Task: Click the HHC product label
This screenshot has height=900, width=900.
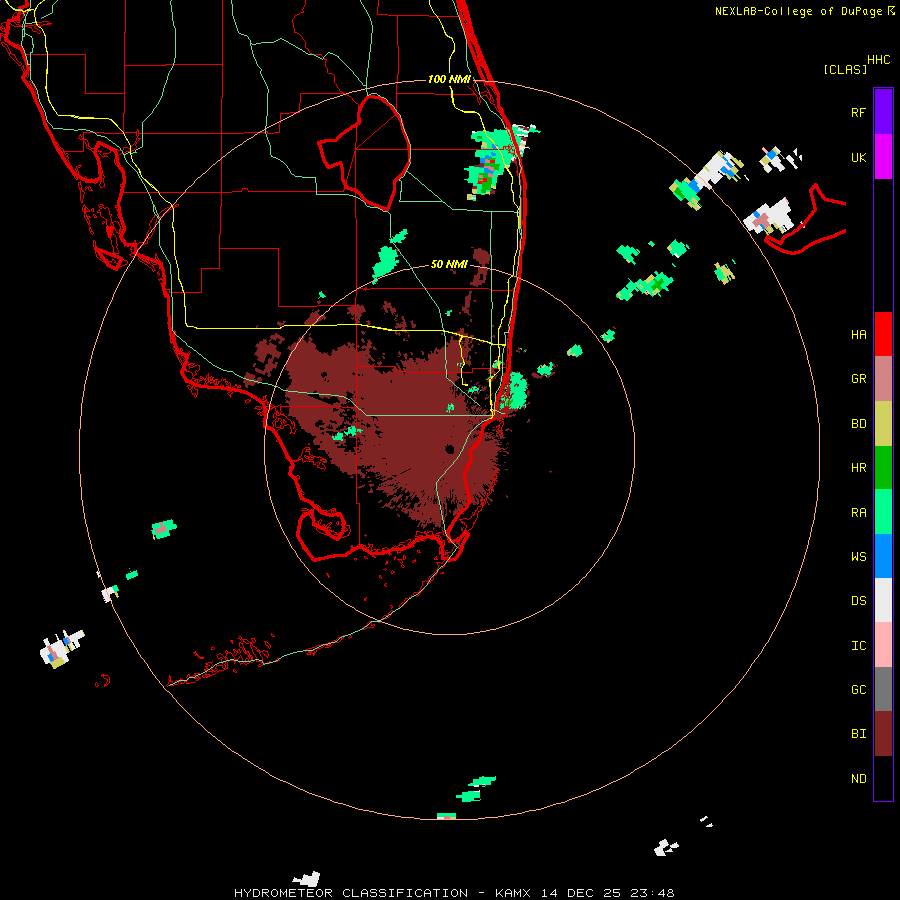Action: click(878, 60)
